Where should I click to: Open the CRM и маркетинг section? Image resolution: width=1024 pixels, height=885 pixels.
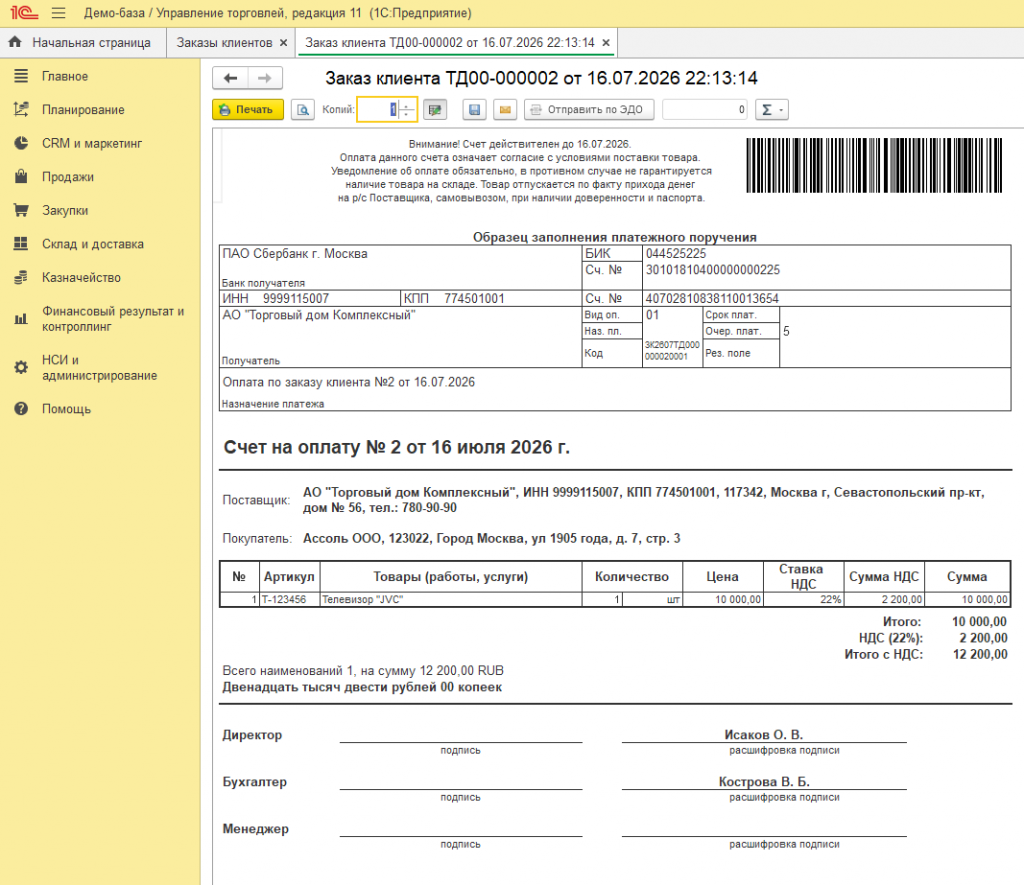coord(92,143)
